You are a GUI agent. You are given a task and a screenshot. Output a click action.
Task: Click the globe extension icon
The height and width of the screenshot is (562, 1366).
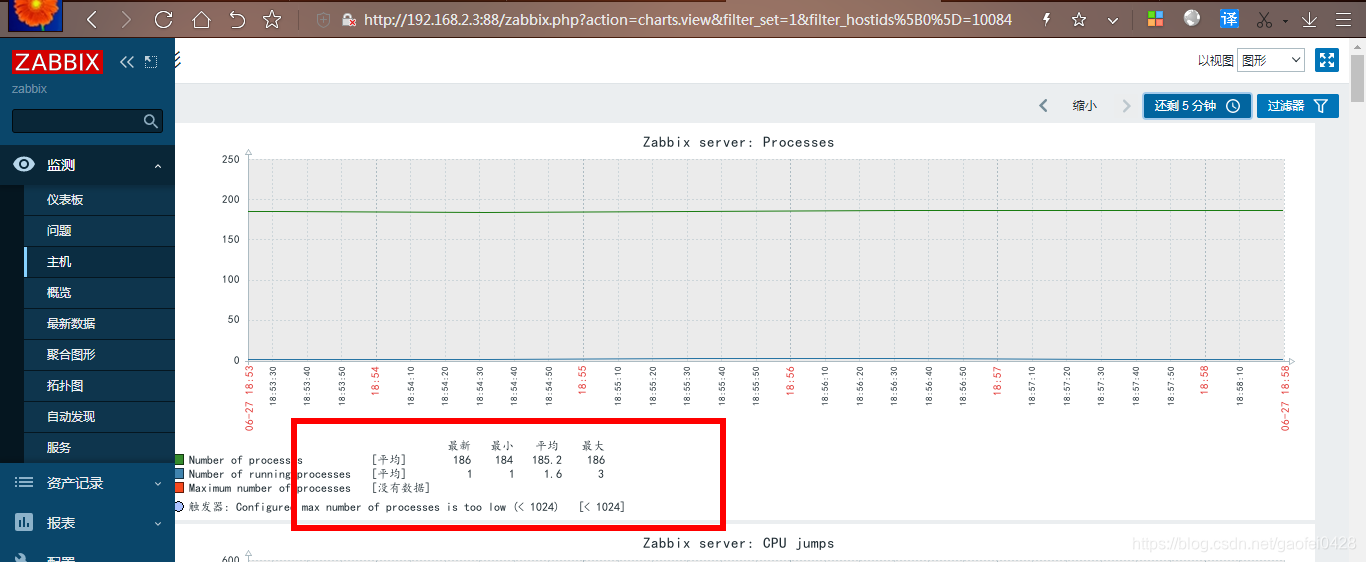(1192, 18)
